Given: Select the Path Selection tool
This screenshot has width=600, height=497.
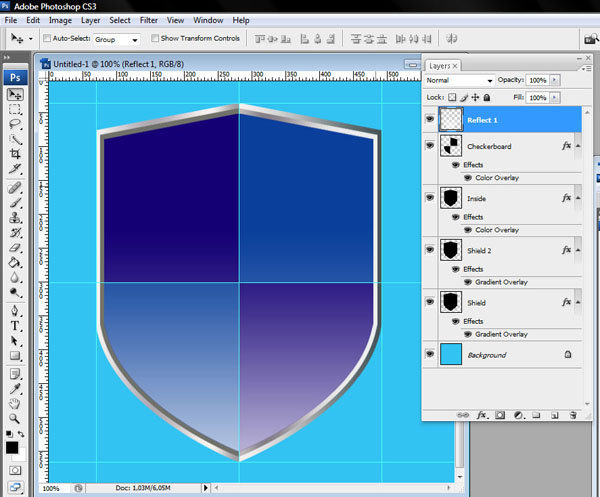Looking at the screenshot, I should [15, 341].
